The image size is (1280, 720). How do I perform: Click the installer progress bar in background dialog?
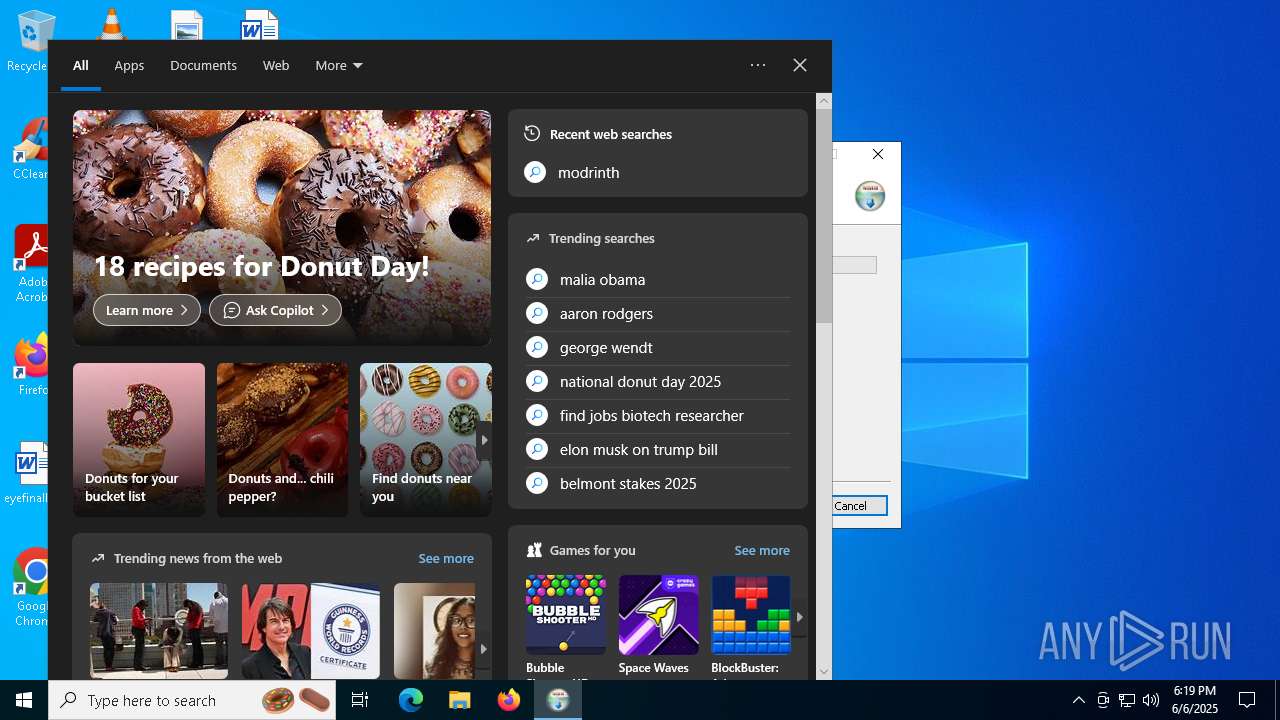click(855, 265)
